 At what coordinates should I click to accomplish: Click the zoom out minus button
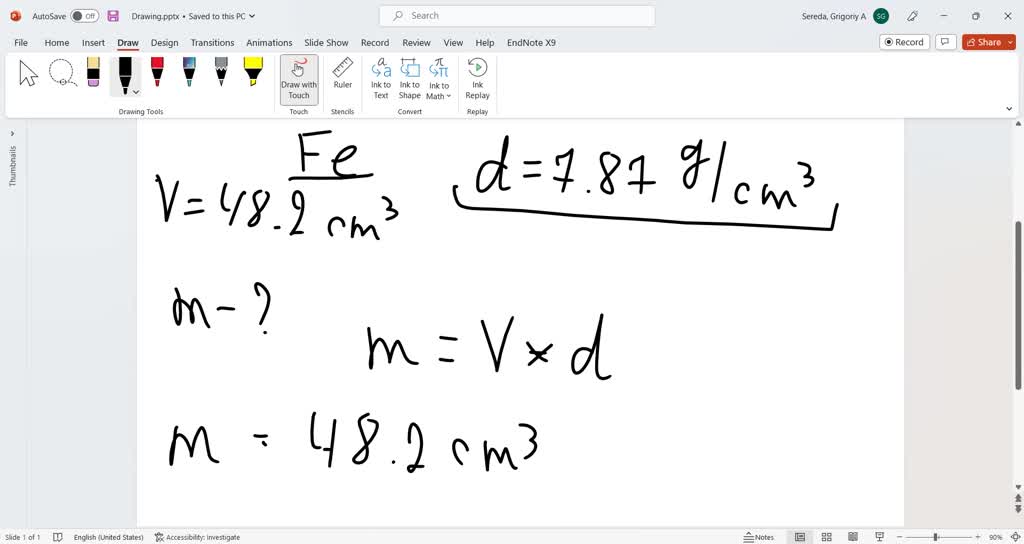click(899, 537)
